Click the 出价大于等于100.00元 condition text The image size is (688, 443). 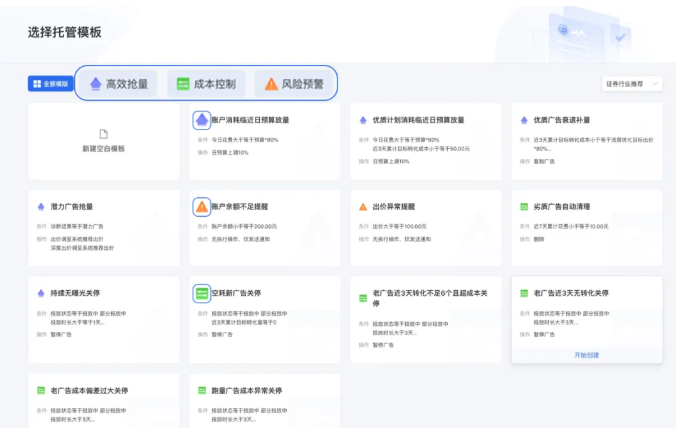click(x=400, y=227)
